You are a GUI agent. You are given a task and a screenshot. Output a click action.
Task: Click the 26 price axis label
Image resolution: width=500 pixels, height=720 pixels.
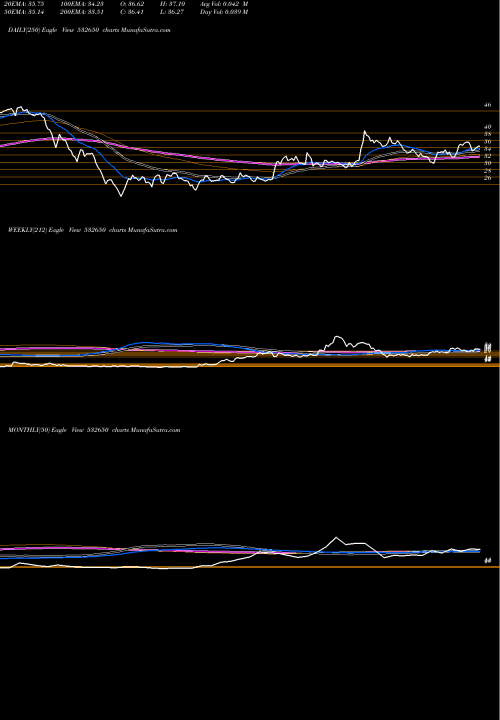click(x=487, y=178)
